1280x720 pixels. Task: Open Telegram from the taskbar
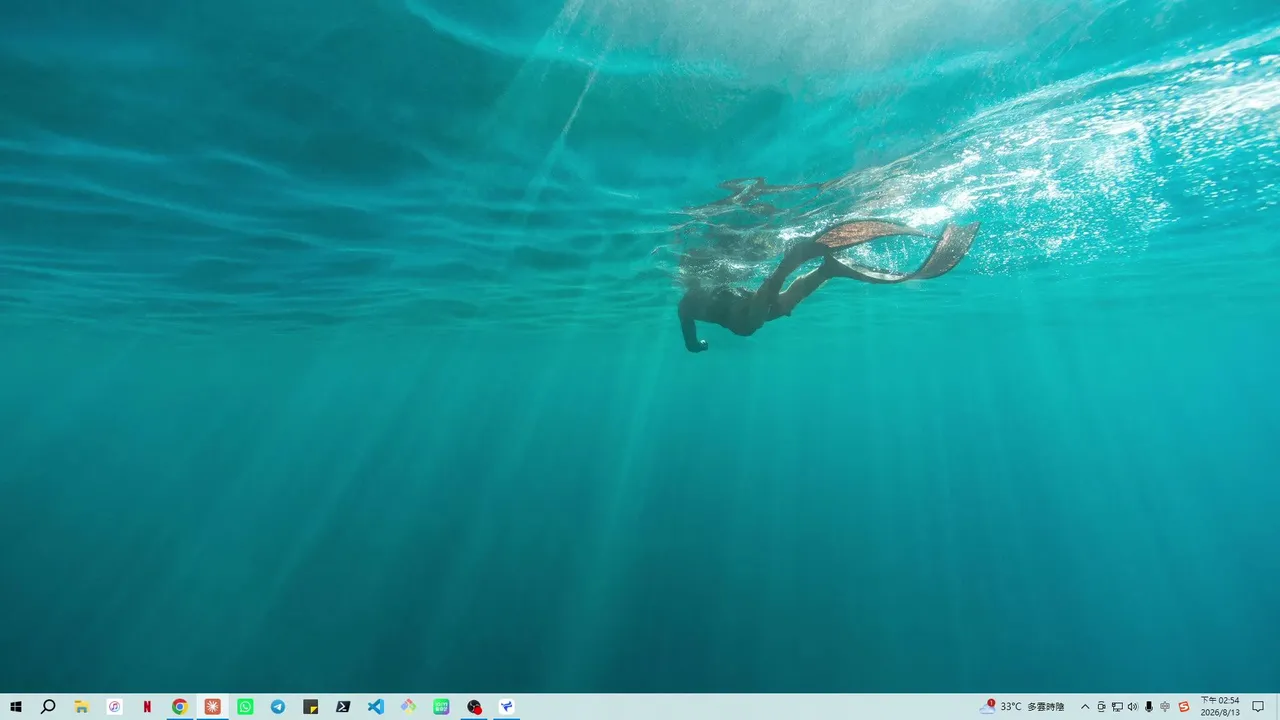(278, 707)
